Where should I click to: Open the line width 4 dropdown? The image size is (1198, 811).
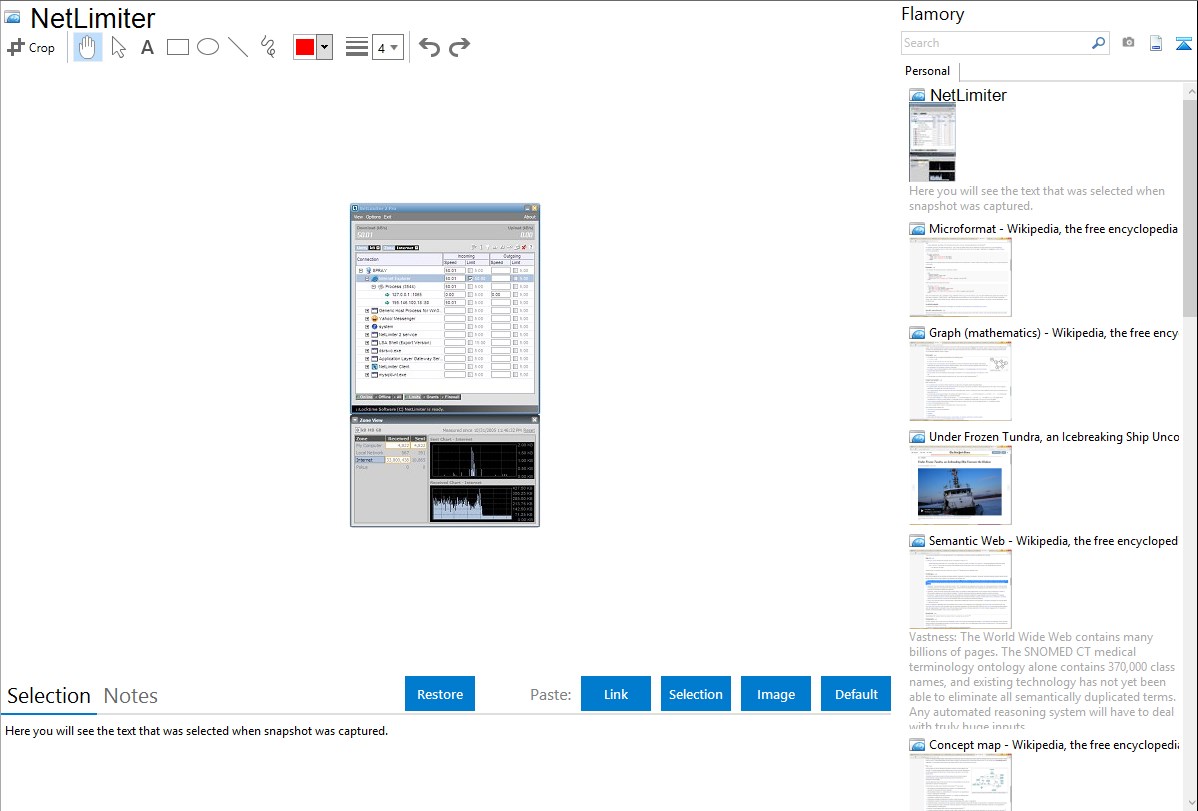pyautogui.click(x=387, y=47)
